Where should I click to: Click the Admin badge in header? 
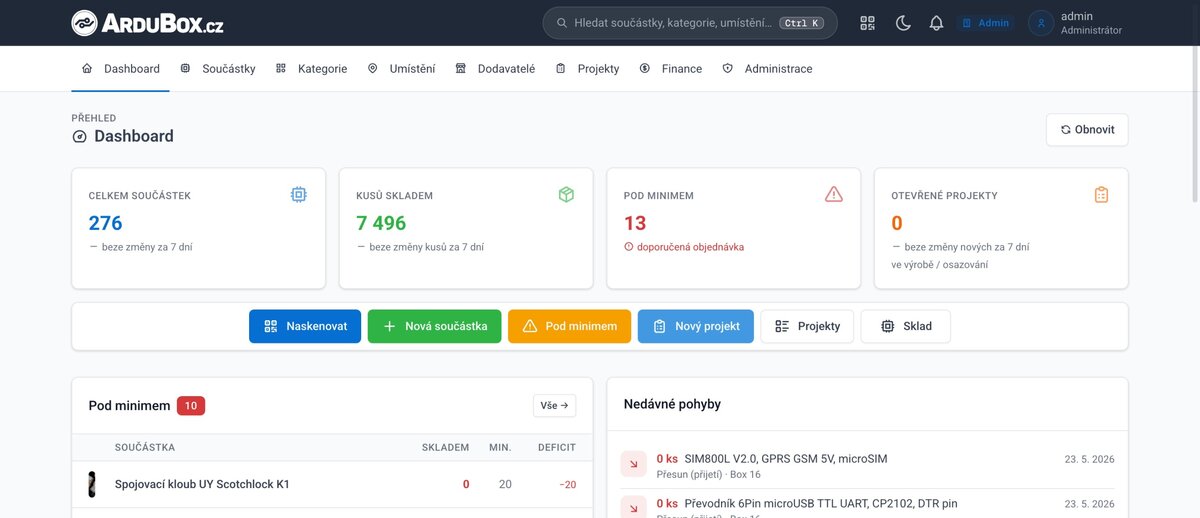(x=986, y=23)
